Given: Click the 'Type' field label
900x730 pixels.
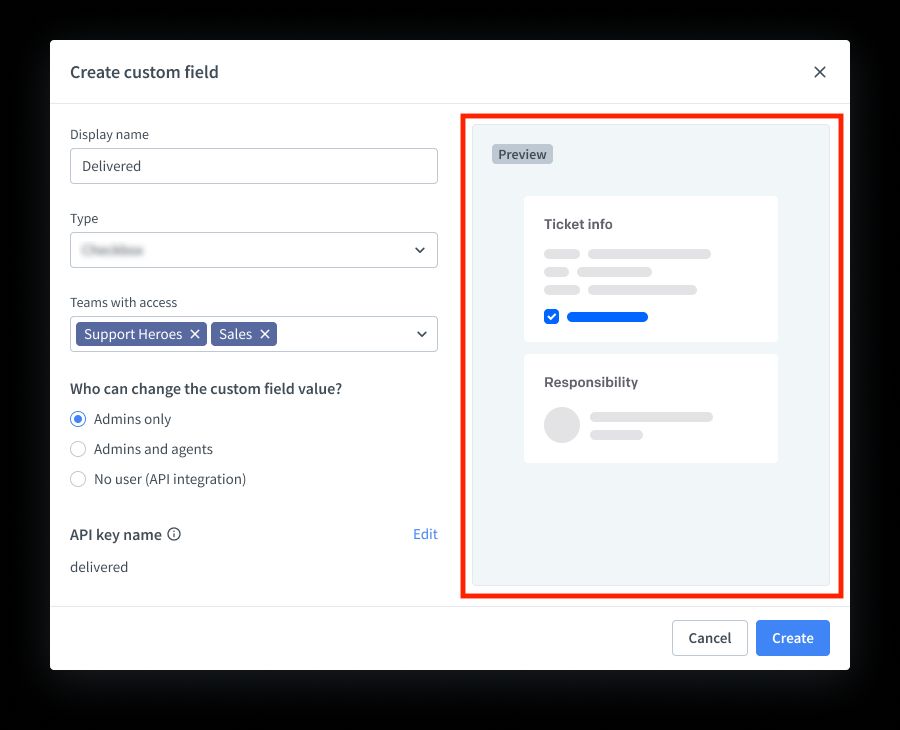Looking at the screenshot, I should [x=84, y=219].
